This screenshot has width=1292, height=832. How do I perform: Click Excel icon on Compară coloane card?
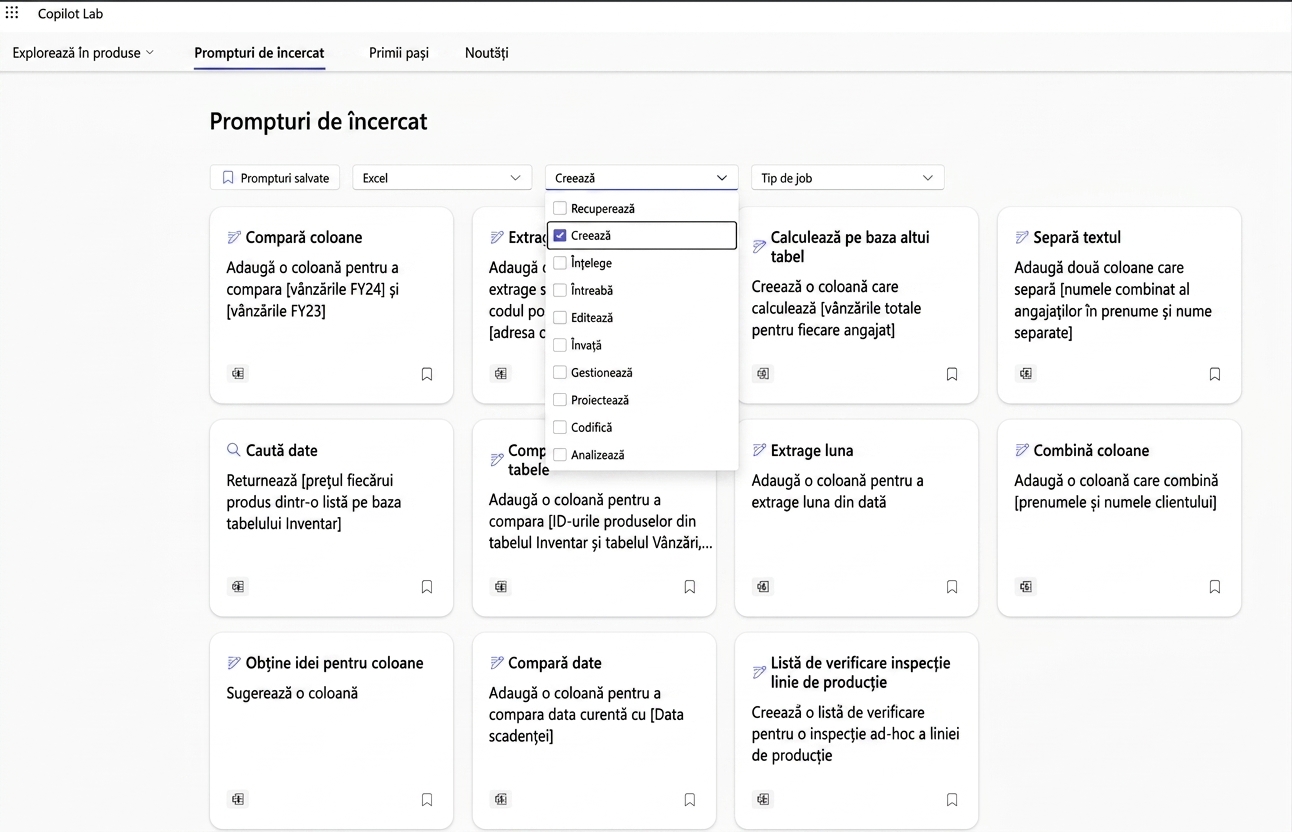(238, 374)
